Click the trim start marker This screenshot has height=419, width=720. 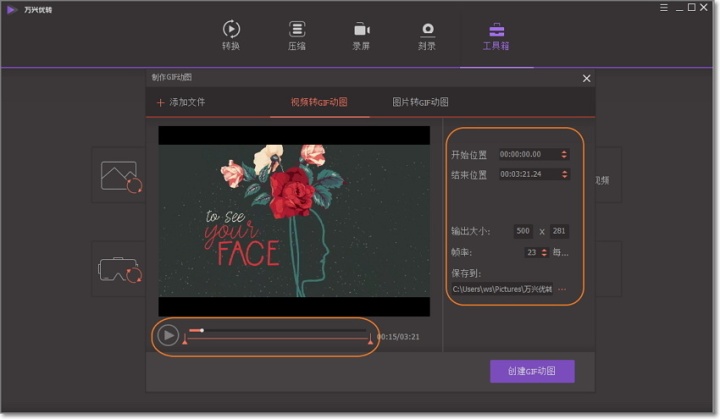tap(185, 340)
